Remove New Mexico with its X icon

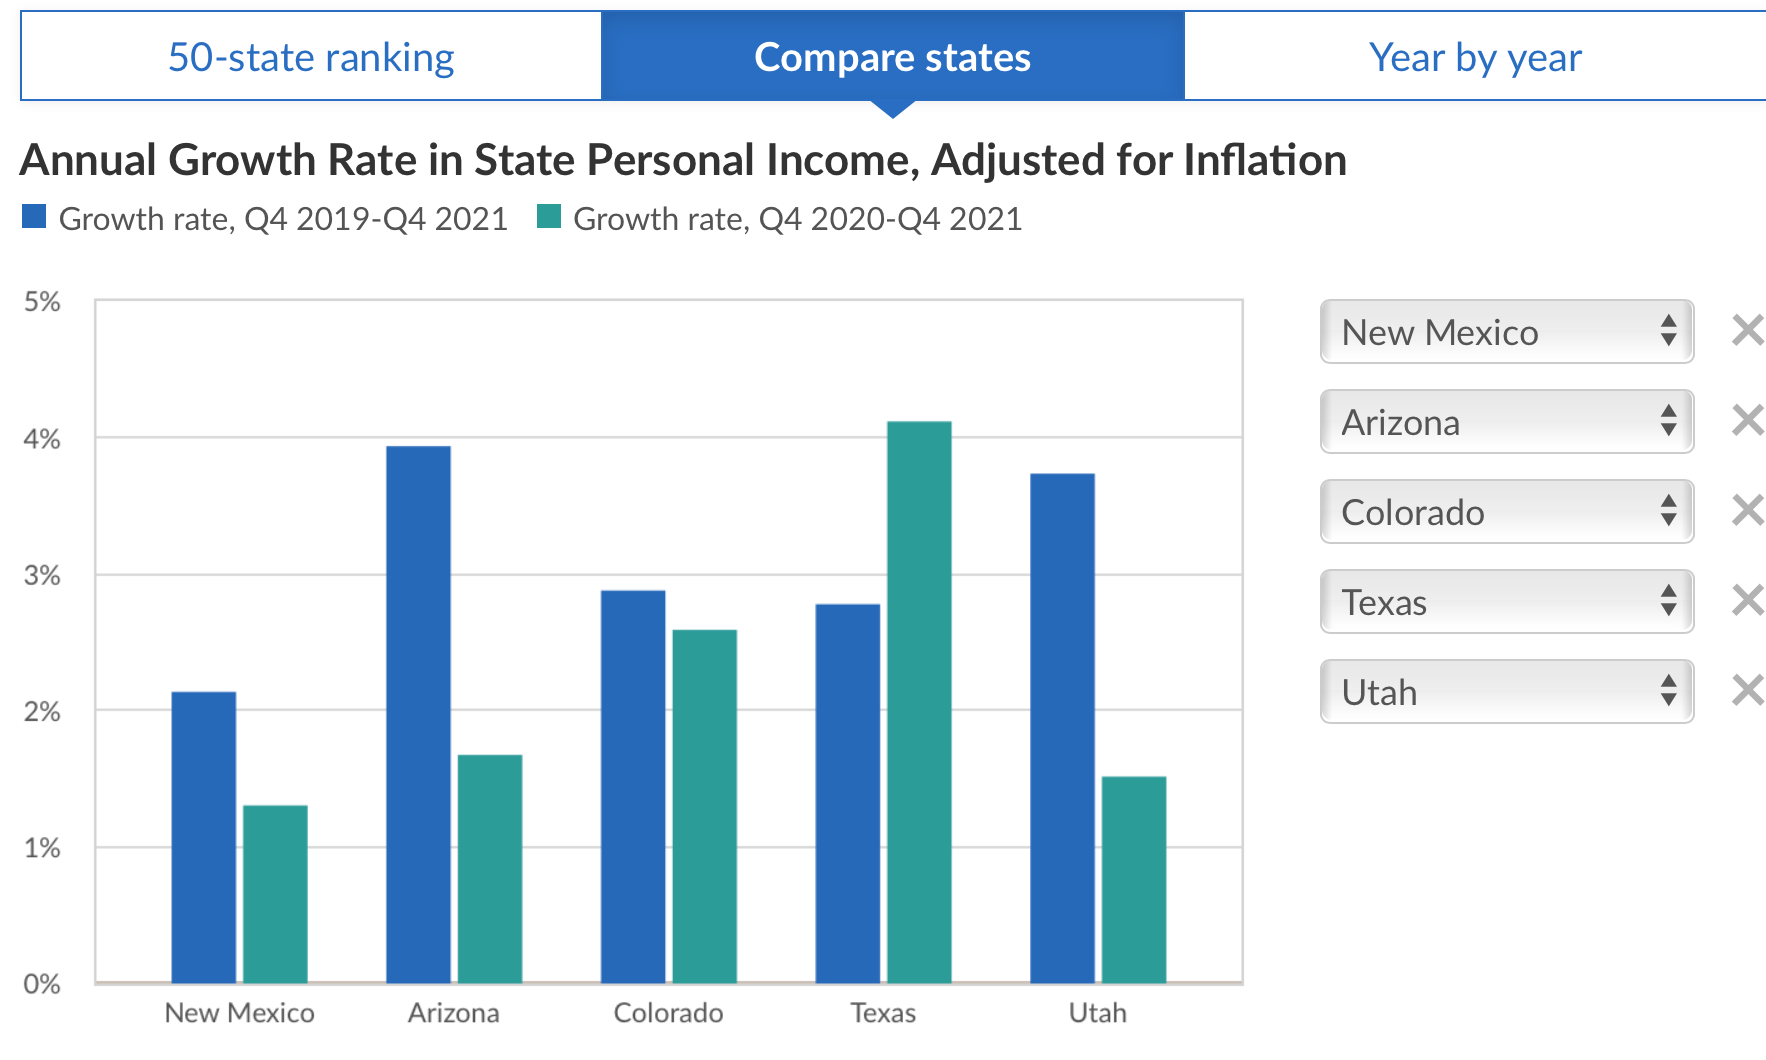(x=1747, y=330)
